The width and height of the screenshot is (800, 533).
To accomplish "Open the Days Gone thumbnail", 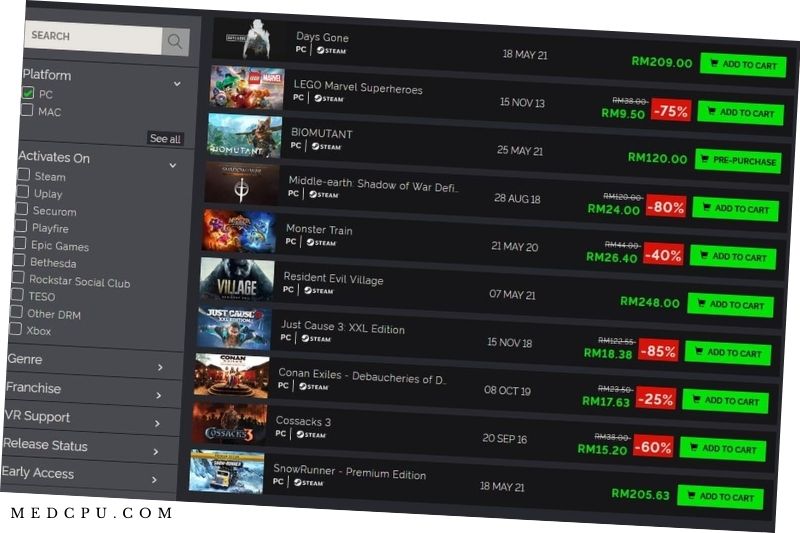I will pyautogui.click(x=249, y=39).
